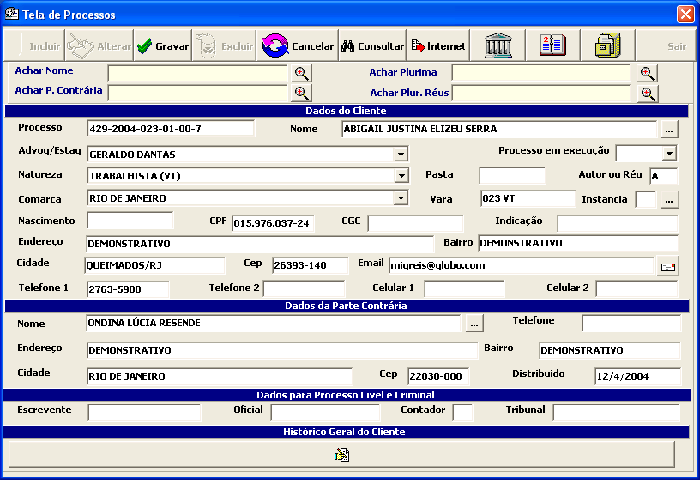The height and width of the screenshot is (480, 700).
Task: Expand the Comarca dropdown
Action: tap(400, 198)
